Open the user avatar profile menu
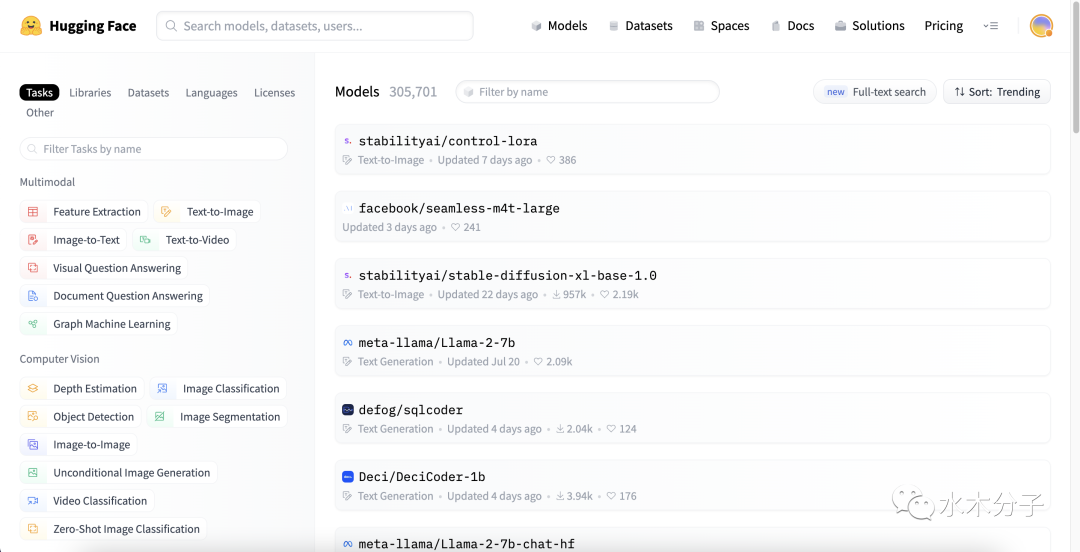 [1041, 26]
